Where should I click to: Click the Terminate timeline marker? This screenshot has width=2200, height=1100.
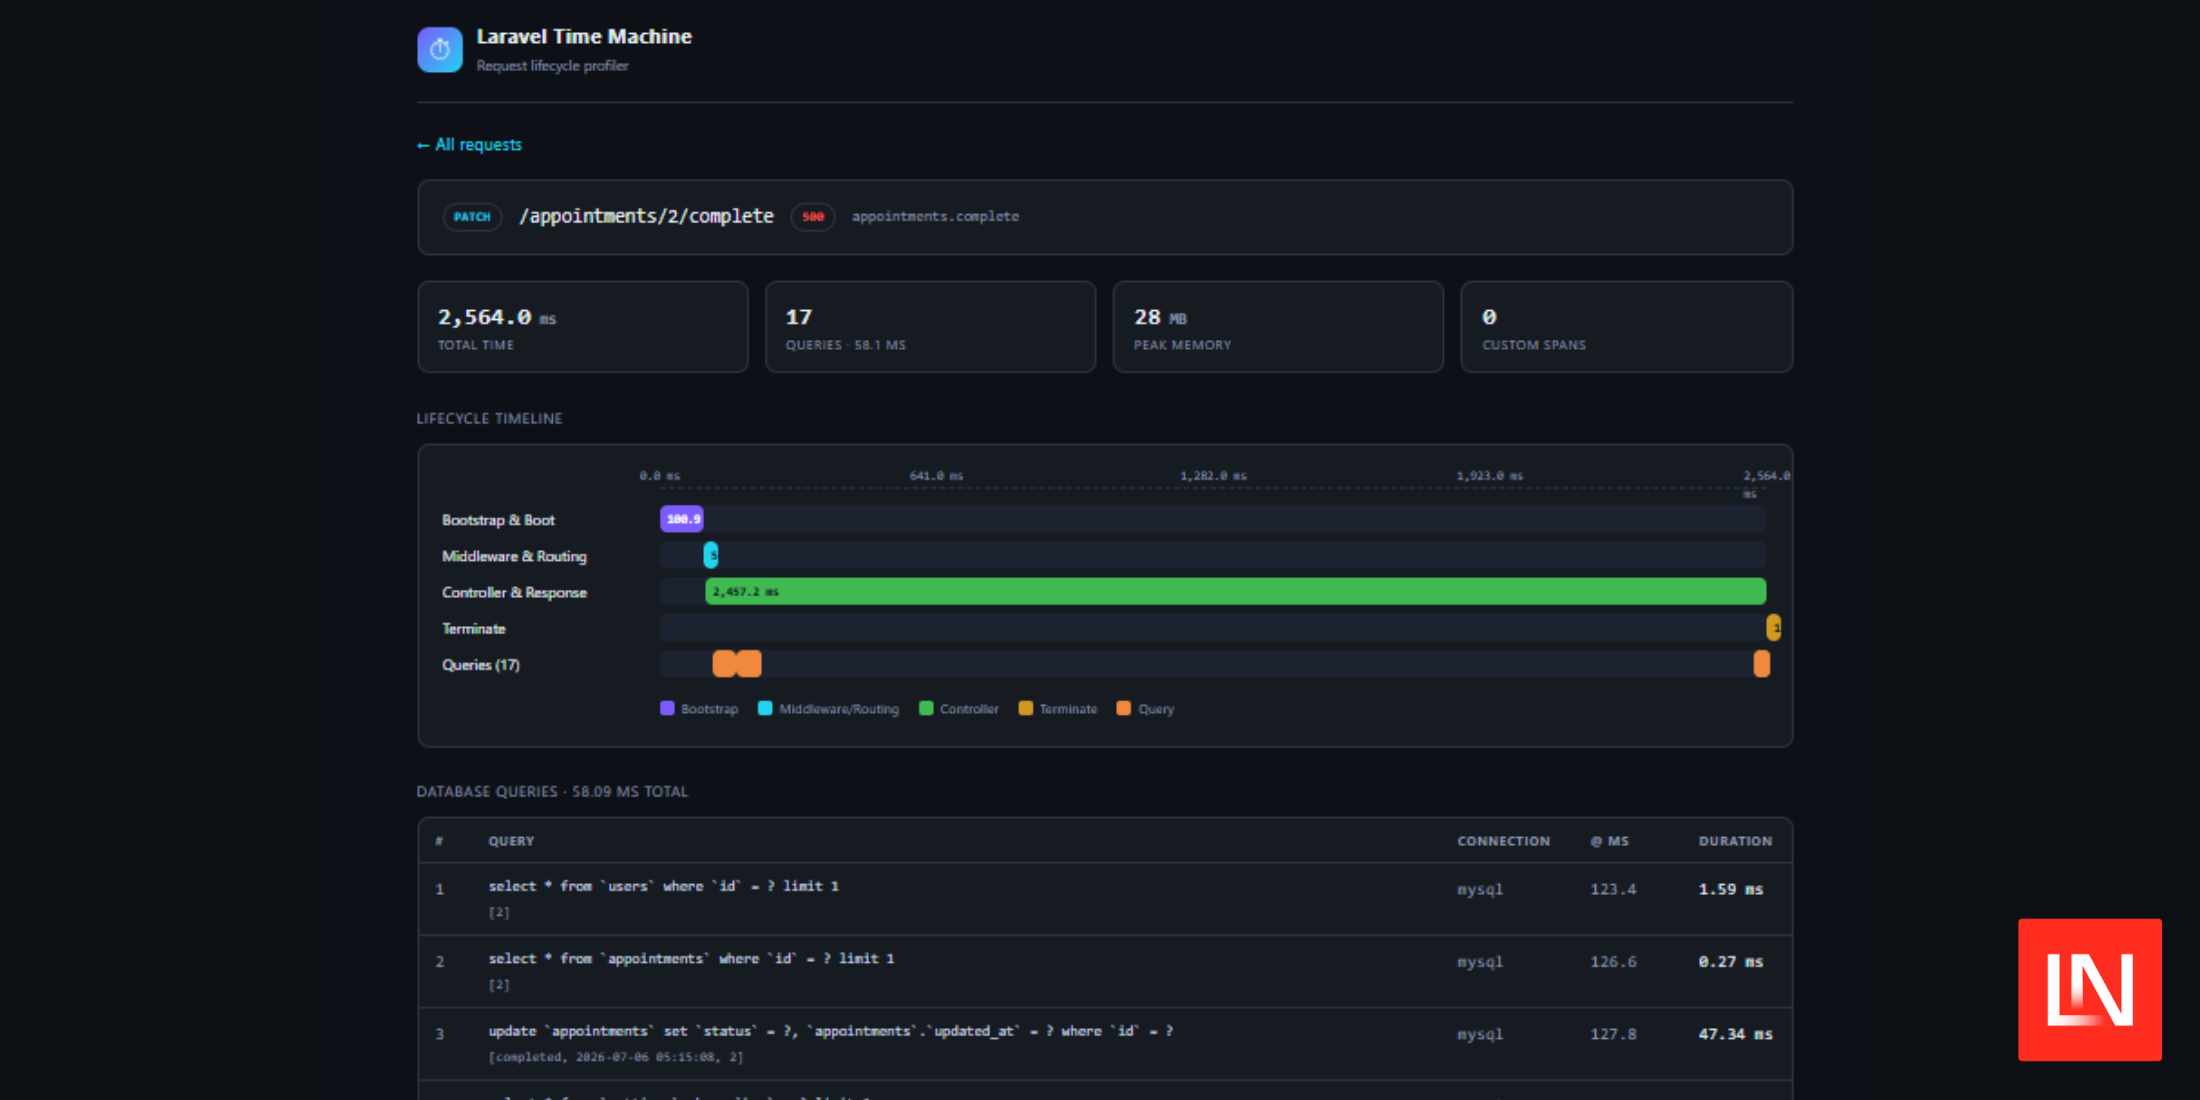[x=1773, y=627]
